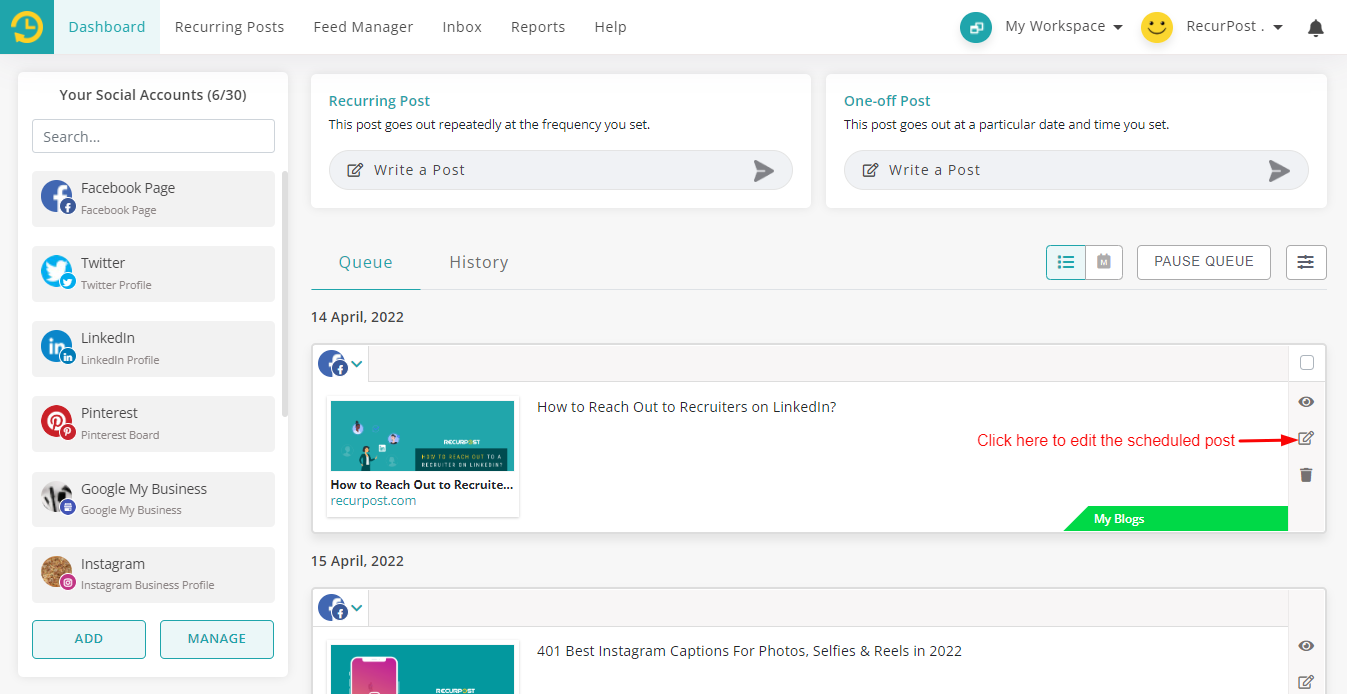The image size is (1347, 694).
Task: Preview the LinkedIn recruiters post
Action: [x=1306, y=402]
